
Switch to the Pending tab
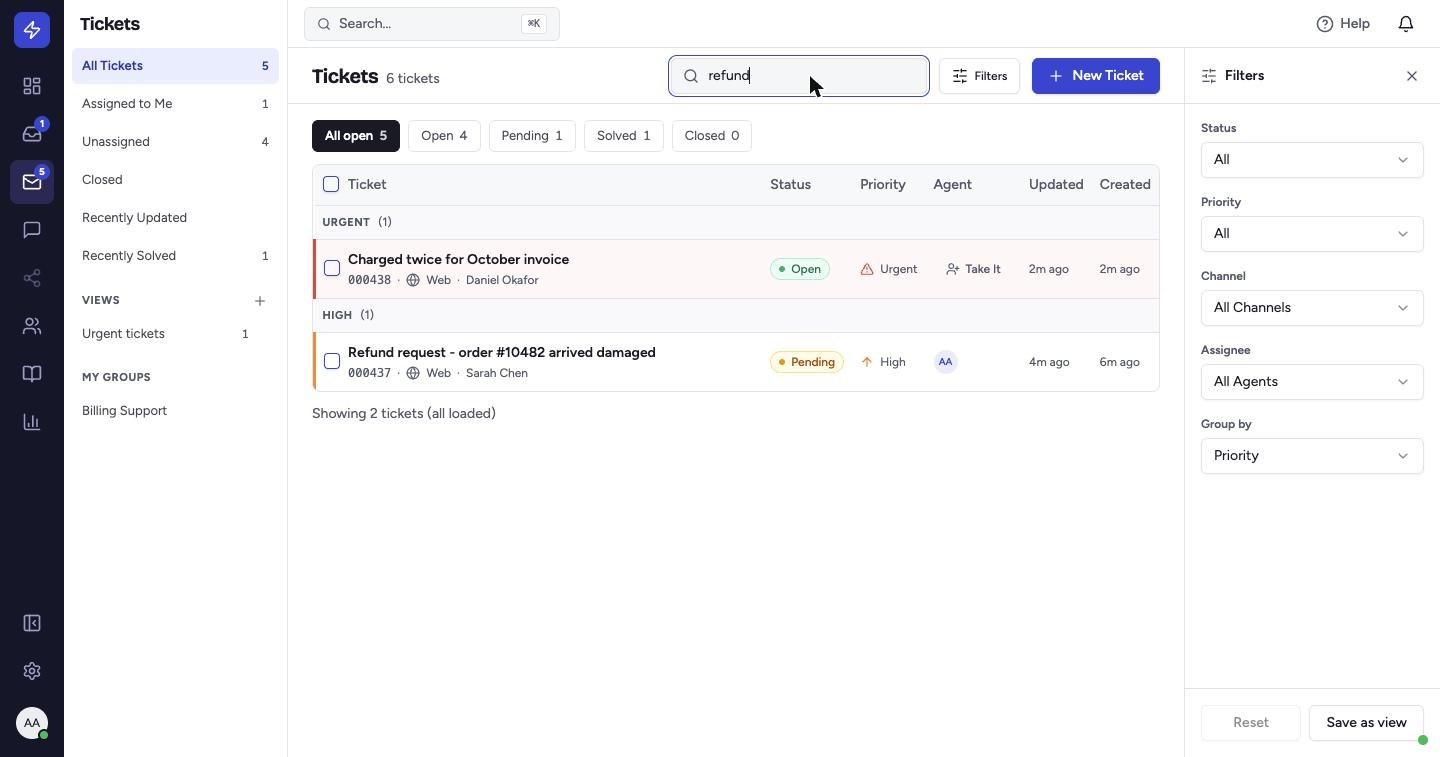pos(532,136)
